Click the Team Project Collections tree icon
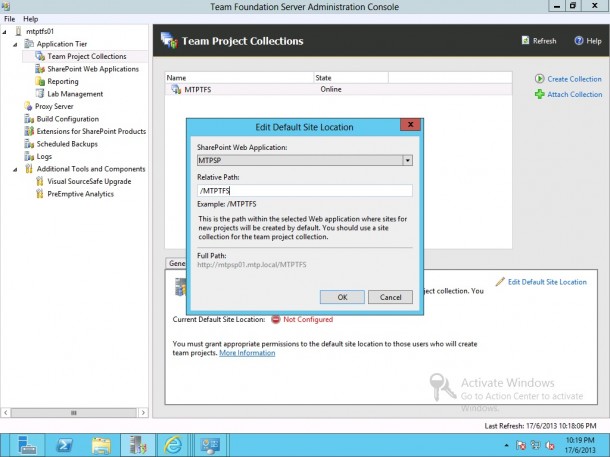610x457 pixels. 40,56
